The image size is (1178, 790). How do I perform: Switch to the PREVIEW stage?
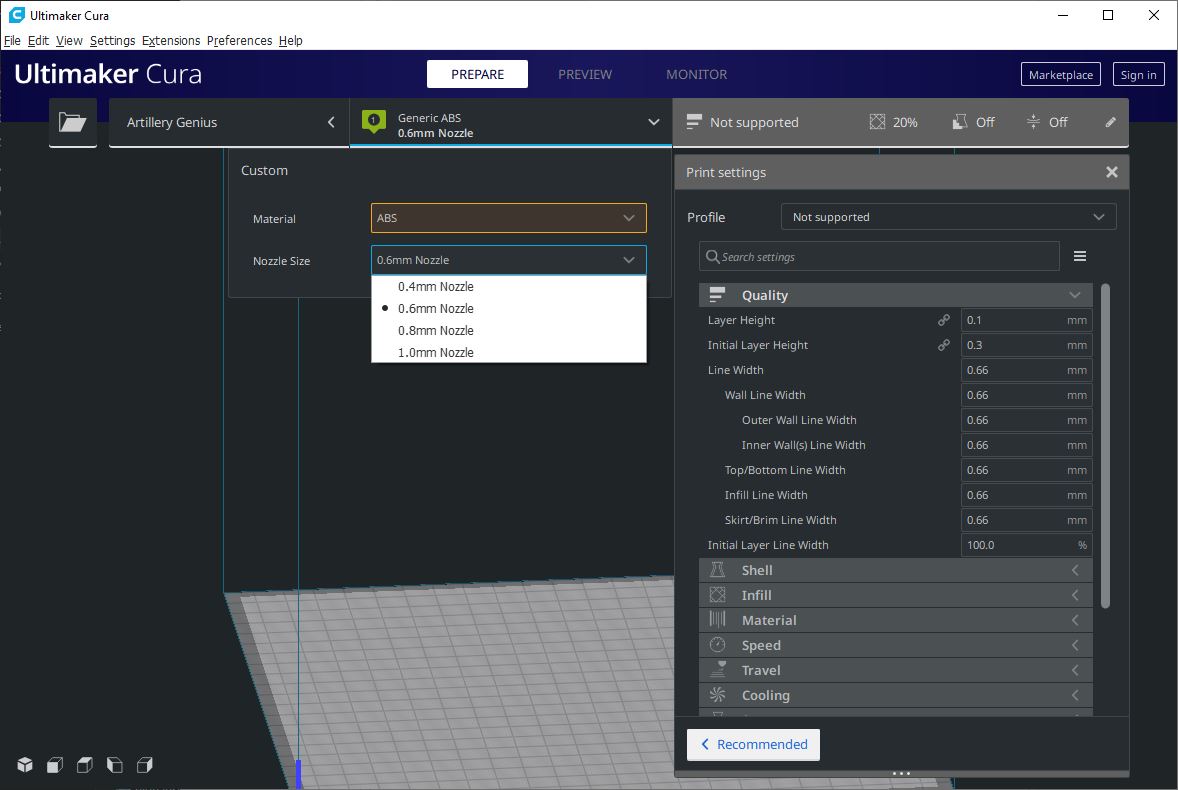click(x=585, y=74)
